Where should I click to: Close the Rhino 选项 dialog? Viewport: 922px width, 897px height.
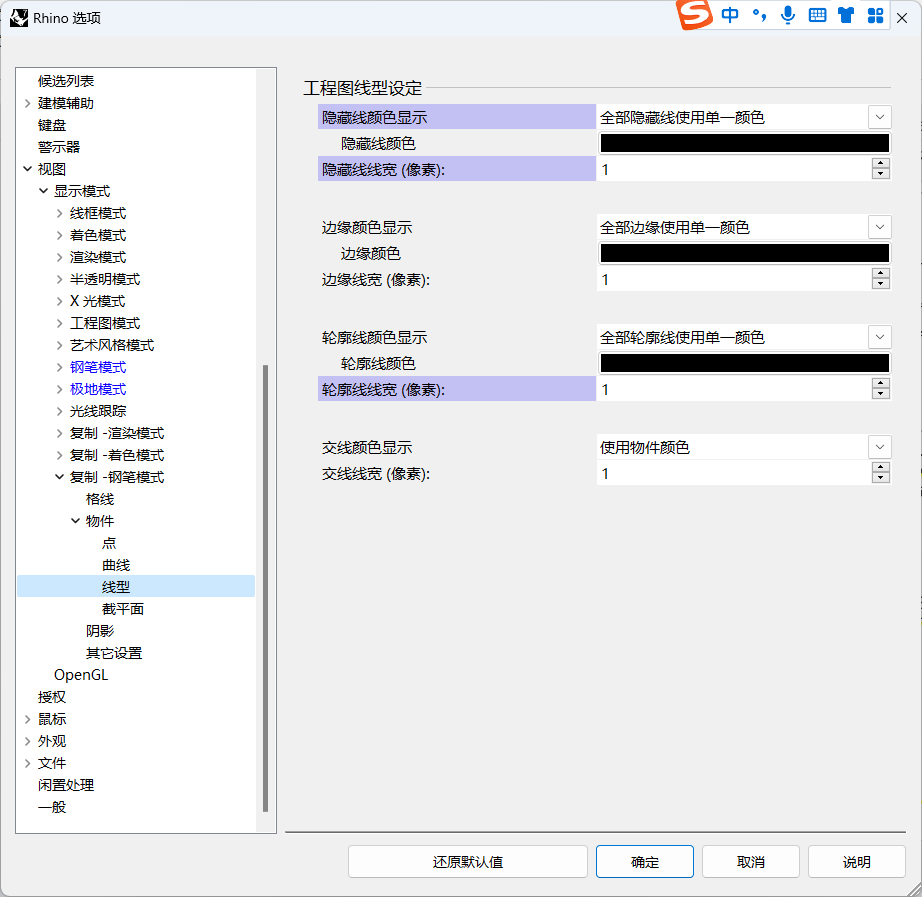click(x=902, y=18)
